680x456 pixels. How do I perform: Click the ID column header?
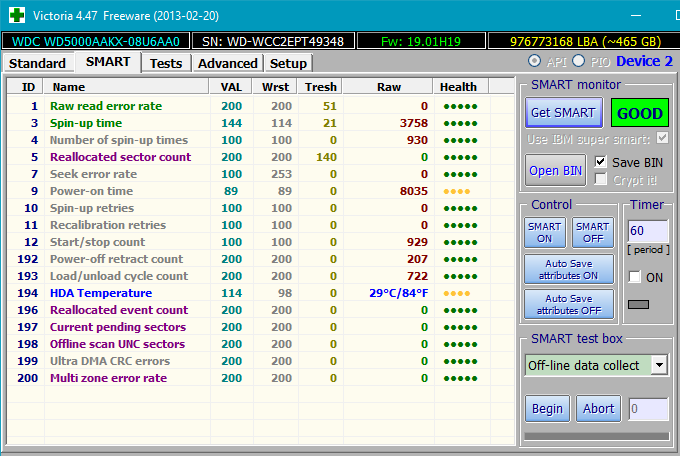coord(25,87)
